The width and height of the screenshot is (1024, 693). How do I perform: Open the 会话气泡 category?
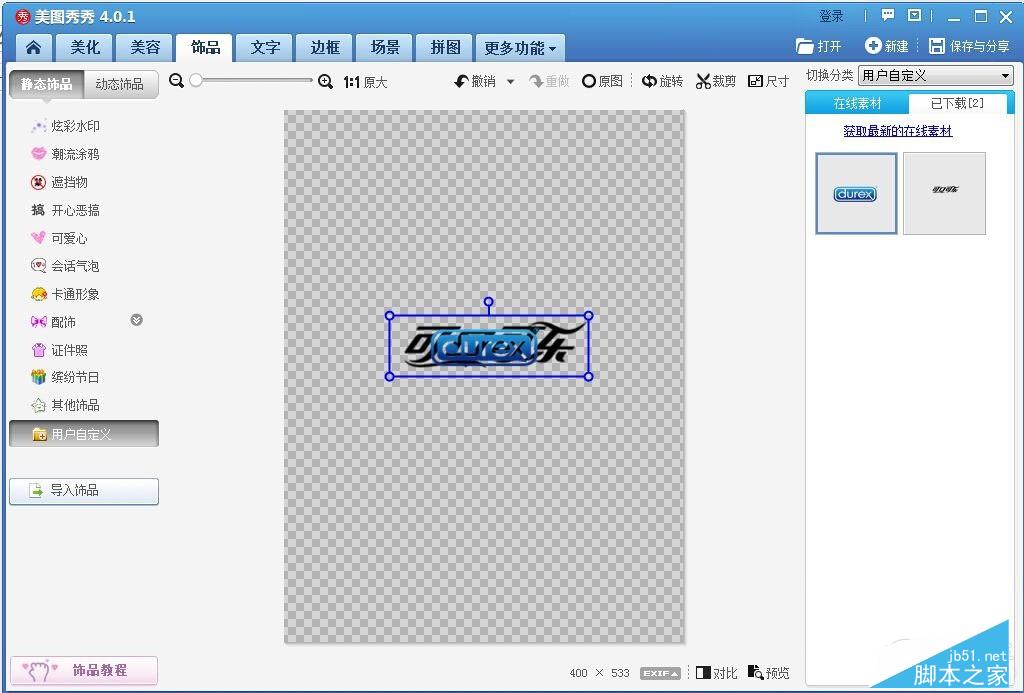(66, 266)
